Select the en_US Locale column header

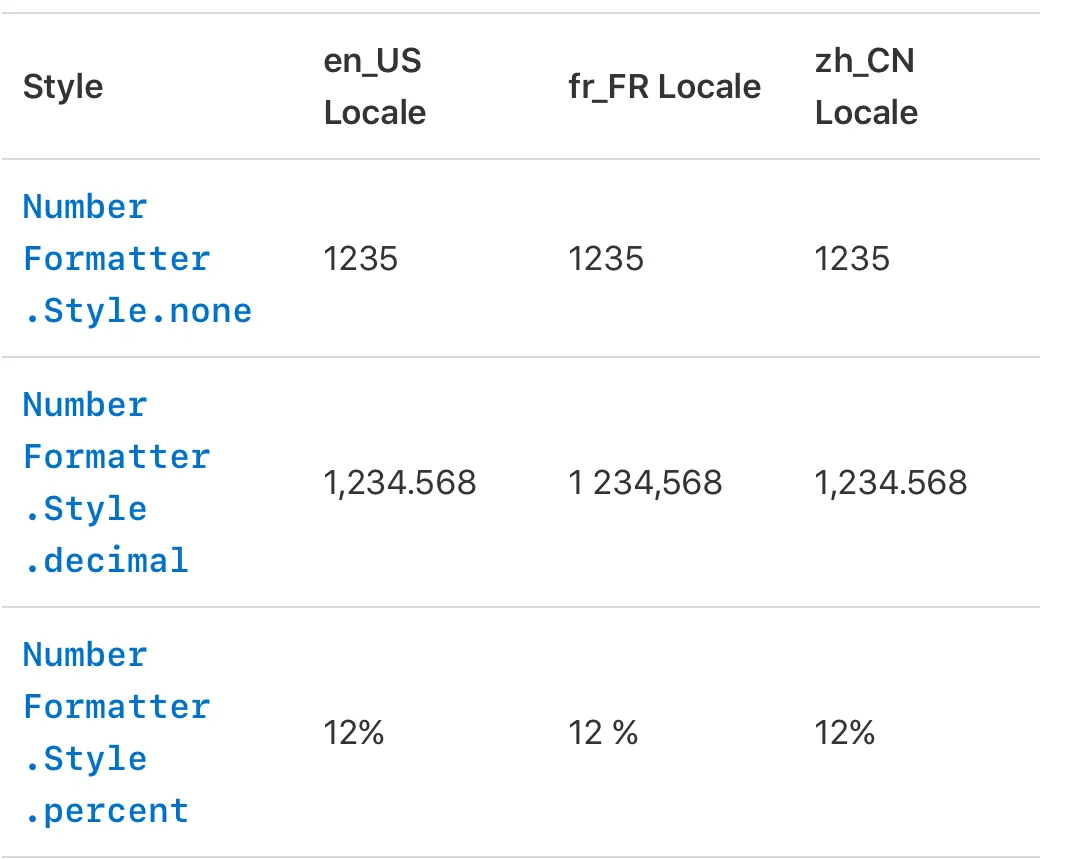tap(375, 87)
